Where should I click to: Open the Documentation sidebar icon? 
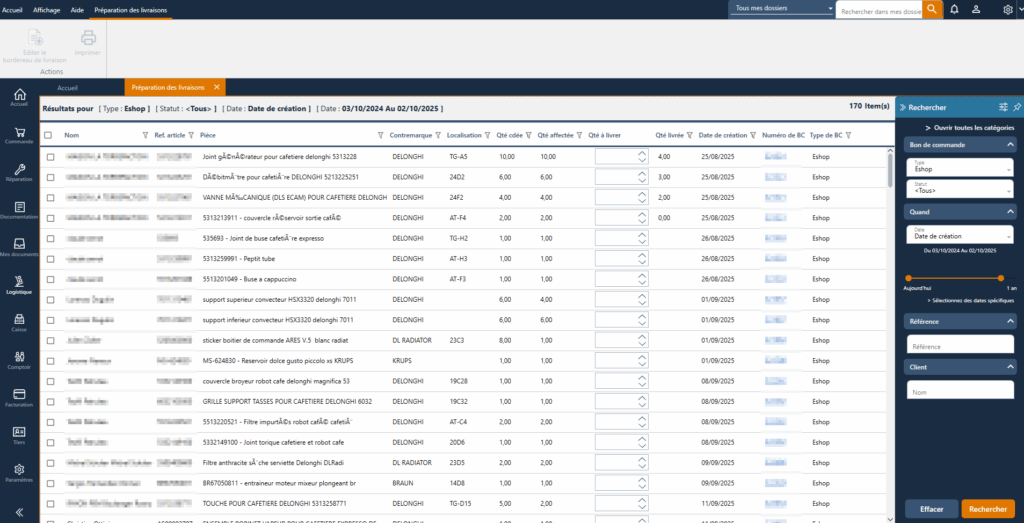pyautogui.click(x=19, y=209)
